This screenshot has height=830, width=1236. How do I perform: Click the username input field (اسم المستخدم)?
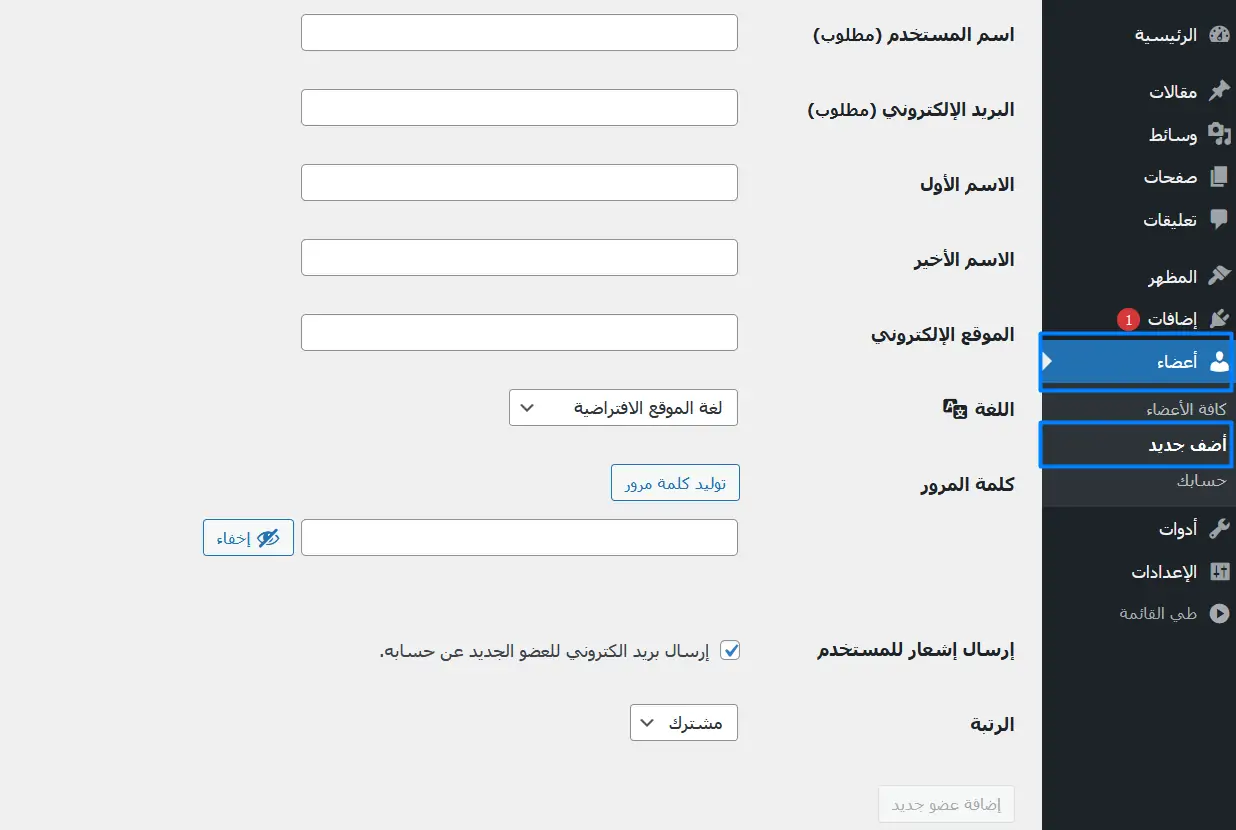click(x=519, y=33)
